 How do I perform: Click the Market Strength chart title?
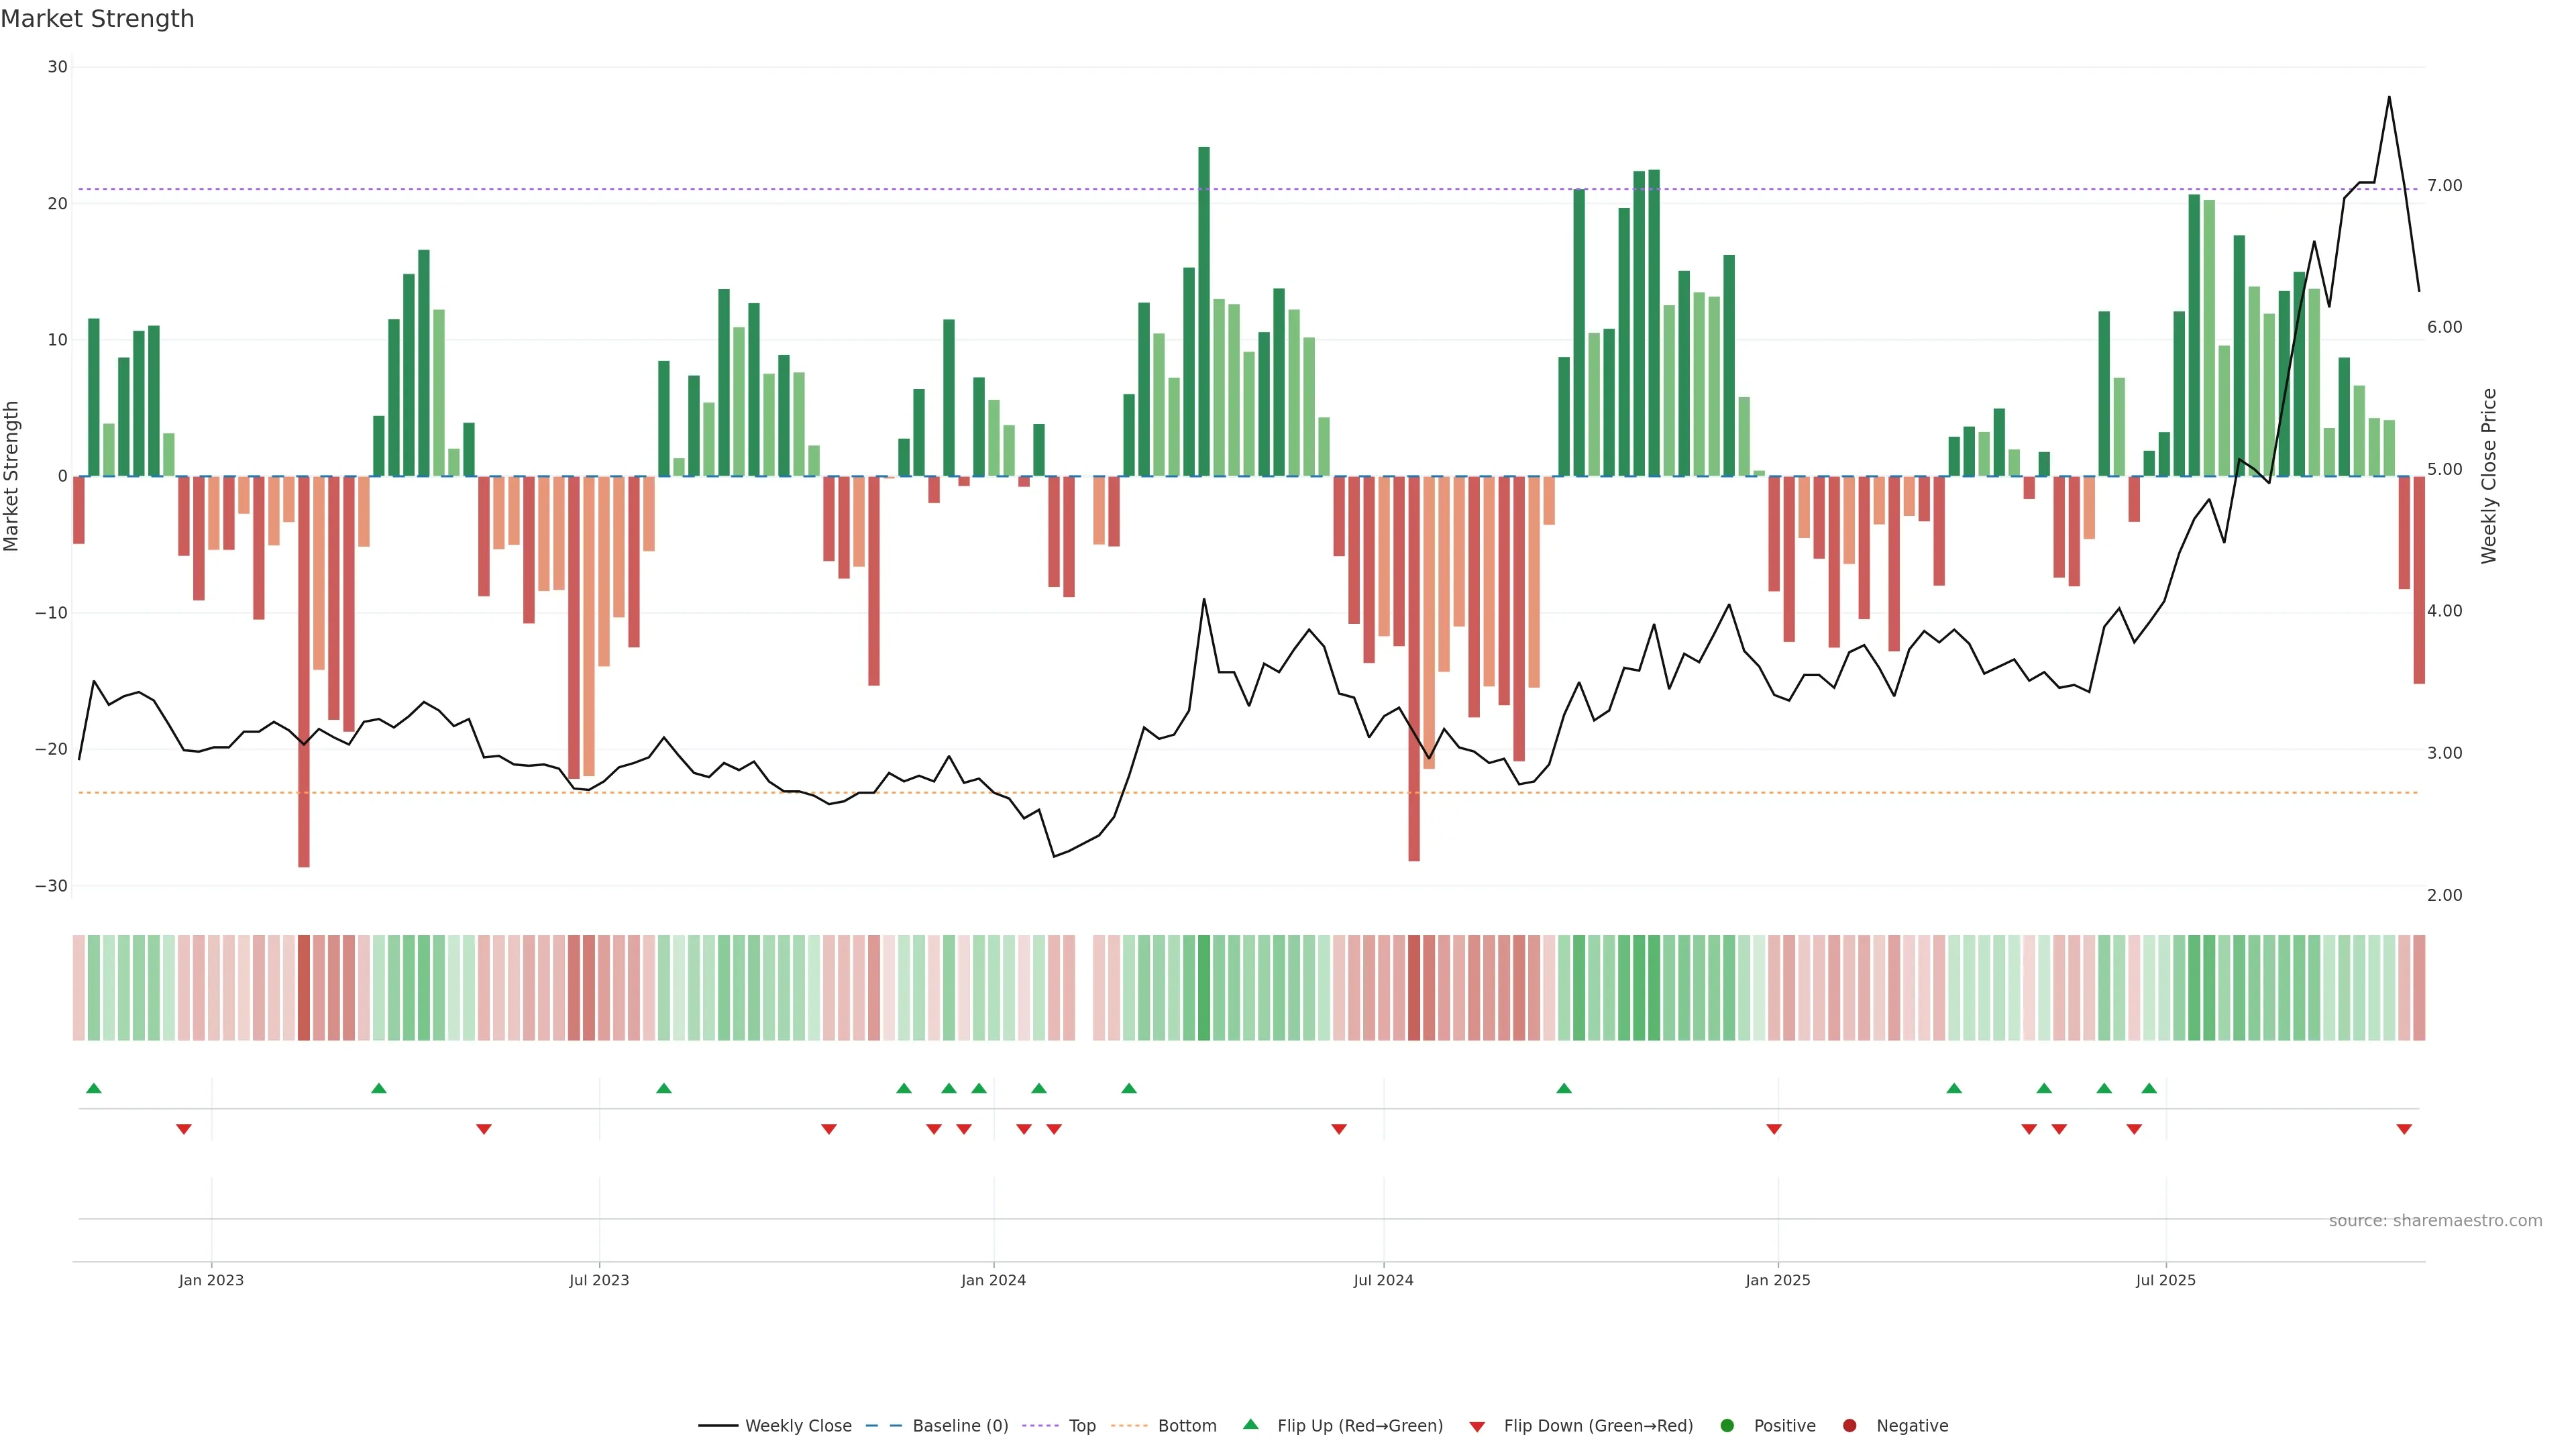97,19
